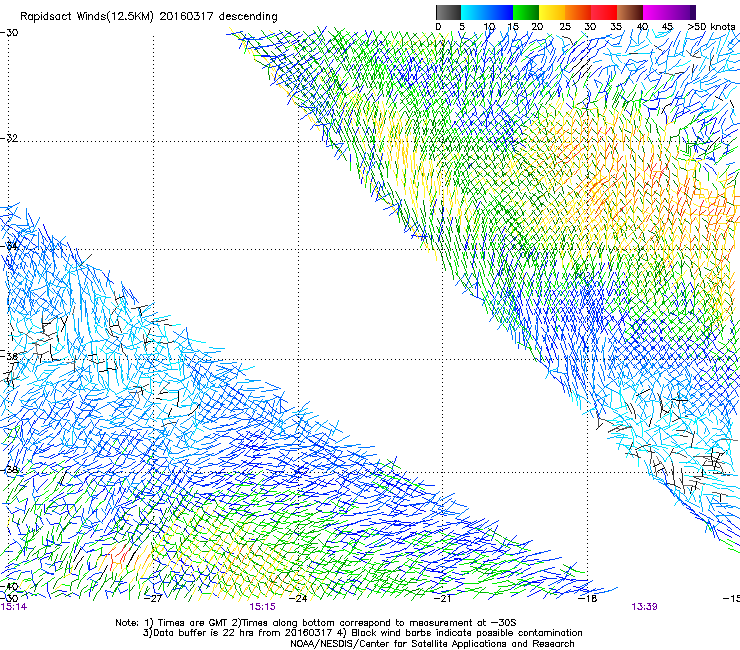The height and width of the screenshot is (650, 740).
Task: Click the '13:39' swath time label
Action: coord(644,607)
